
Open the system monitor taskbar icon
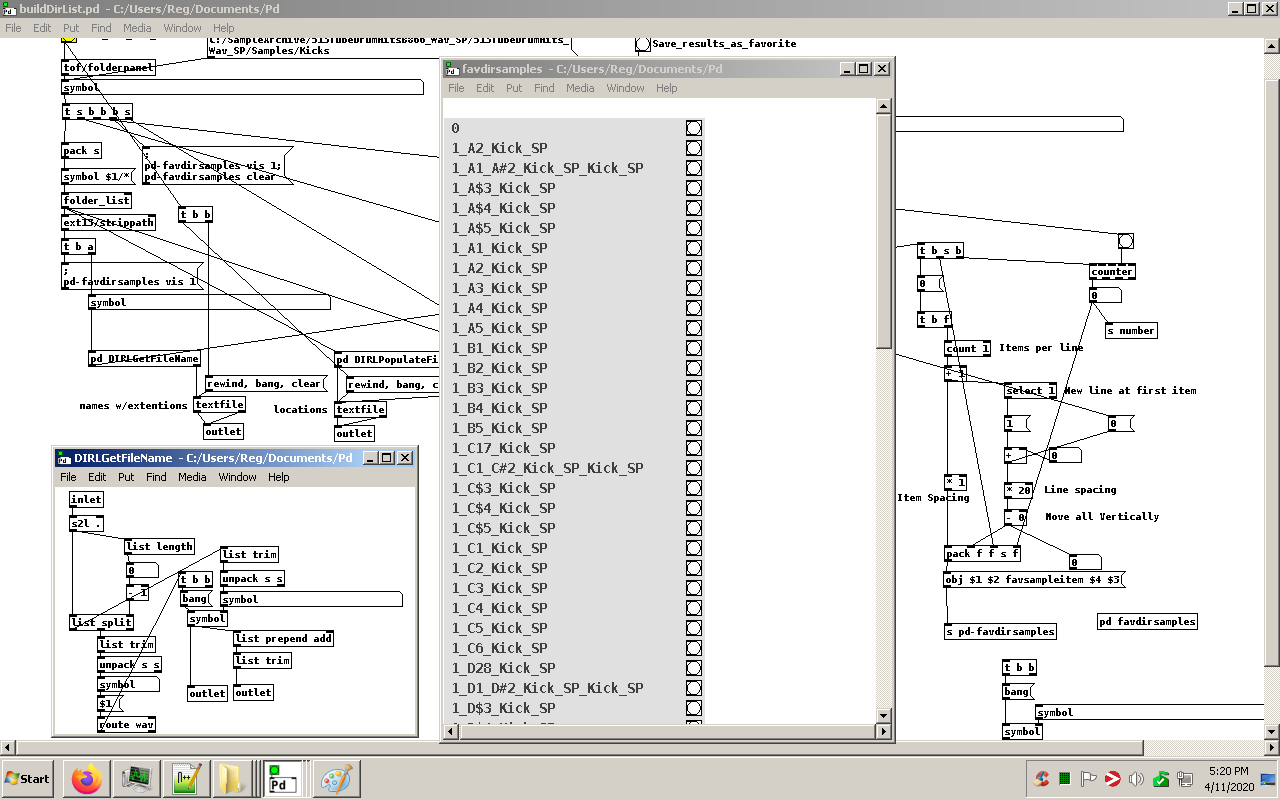click(135, 778)
